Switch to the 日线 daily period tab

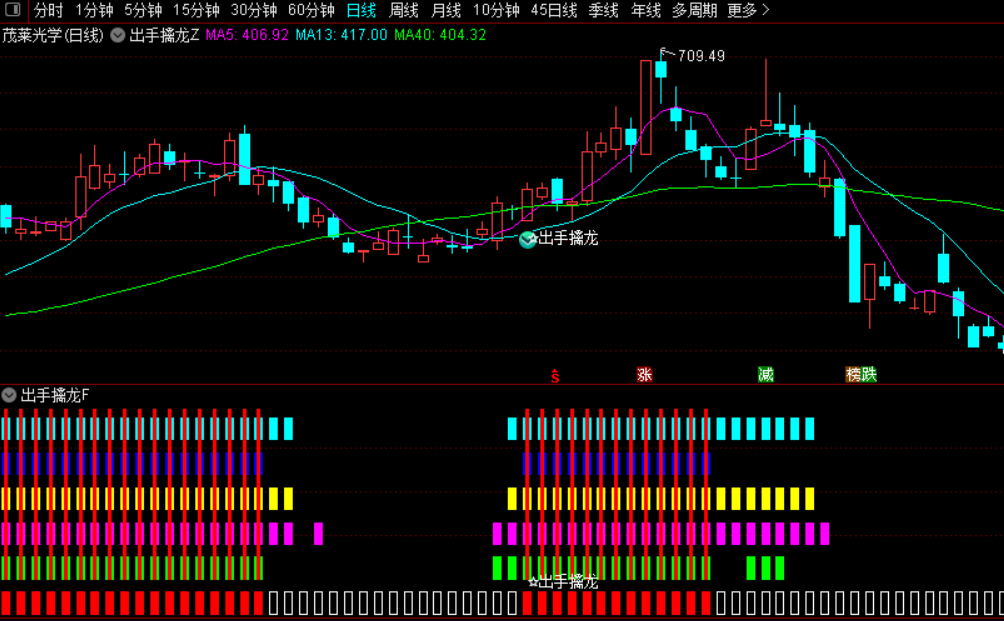pos(361,10)
